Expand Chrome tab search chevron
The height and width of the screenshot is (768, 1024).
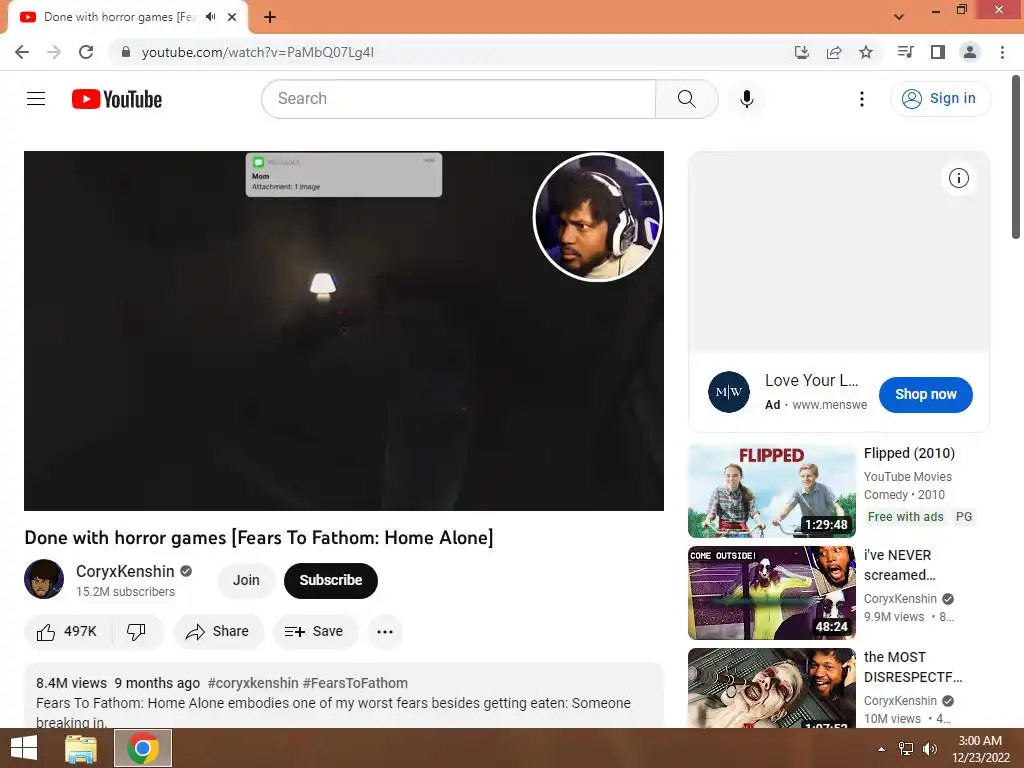pos(899,17)
